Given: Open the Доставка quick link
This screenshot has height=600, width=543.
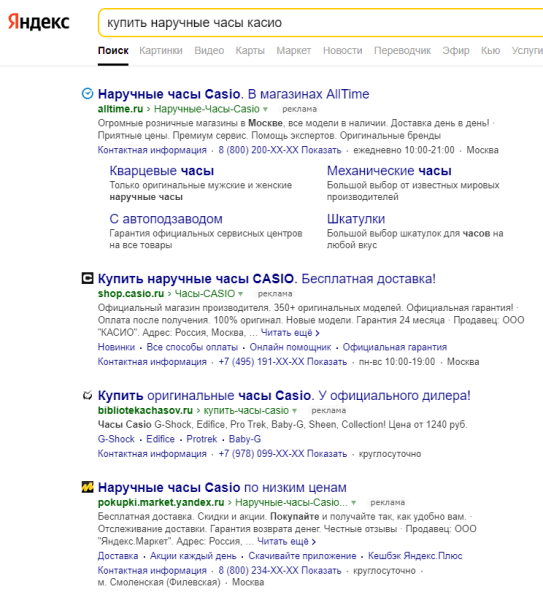Looking at the screenshot, I should point(118,556).
